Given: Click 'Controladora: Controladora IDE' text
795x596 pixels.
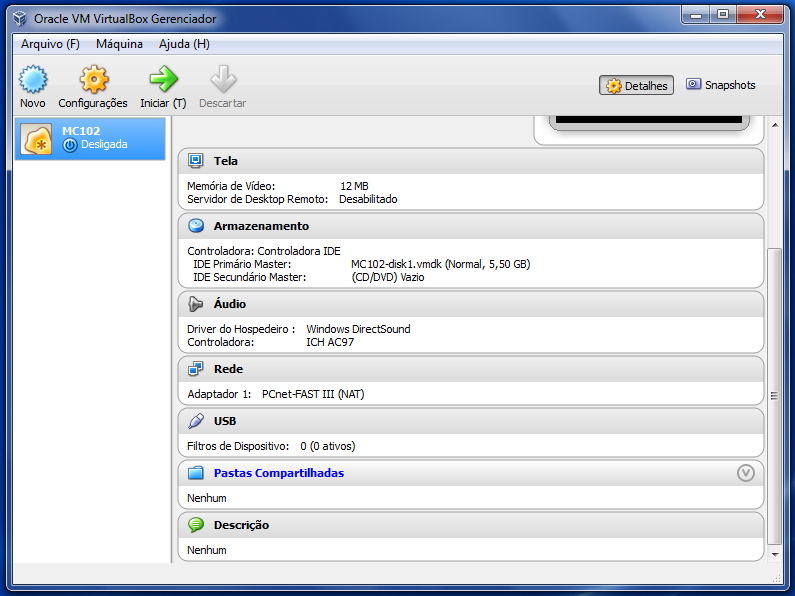Looking at the screenshot, I should click(x=264, y=251).
